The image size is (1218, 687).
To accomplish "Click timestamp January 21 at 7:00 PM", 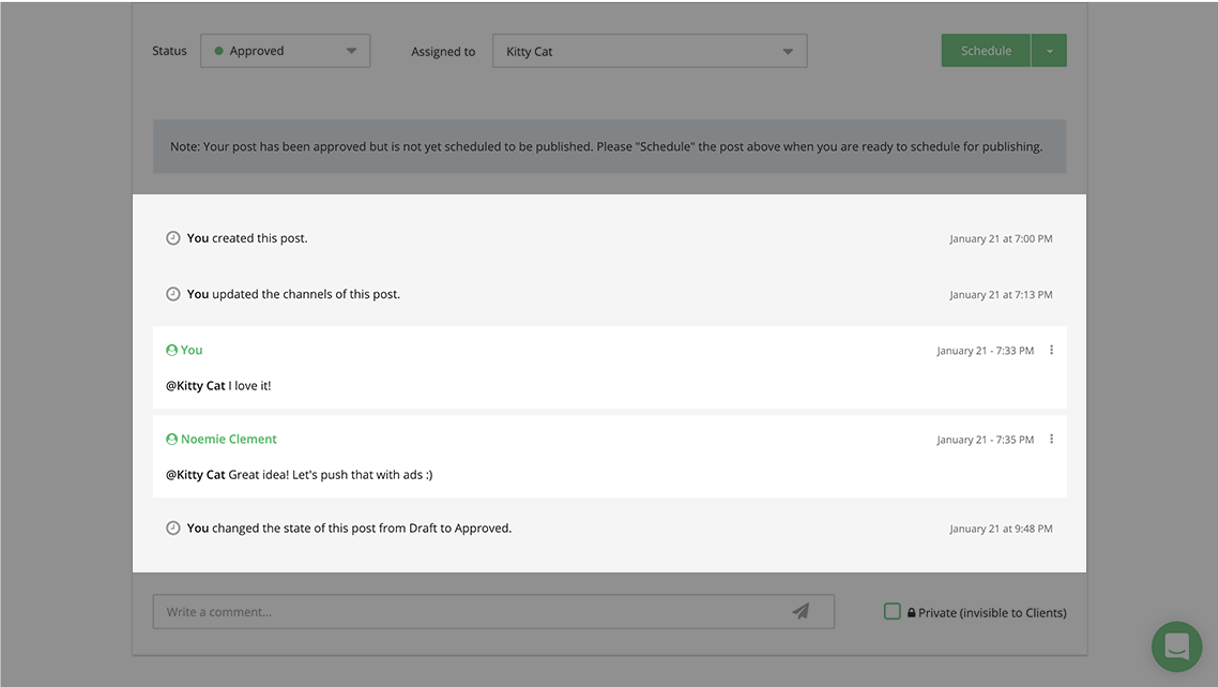I will (x=1001, y=239).
